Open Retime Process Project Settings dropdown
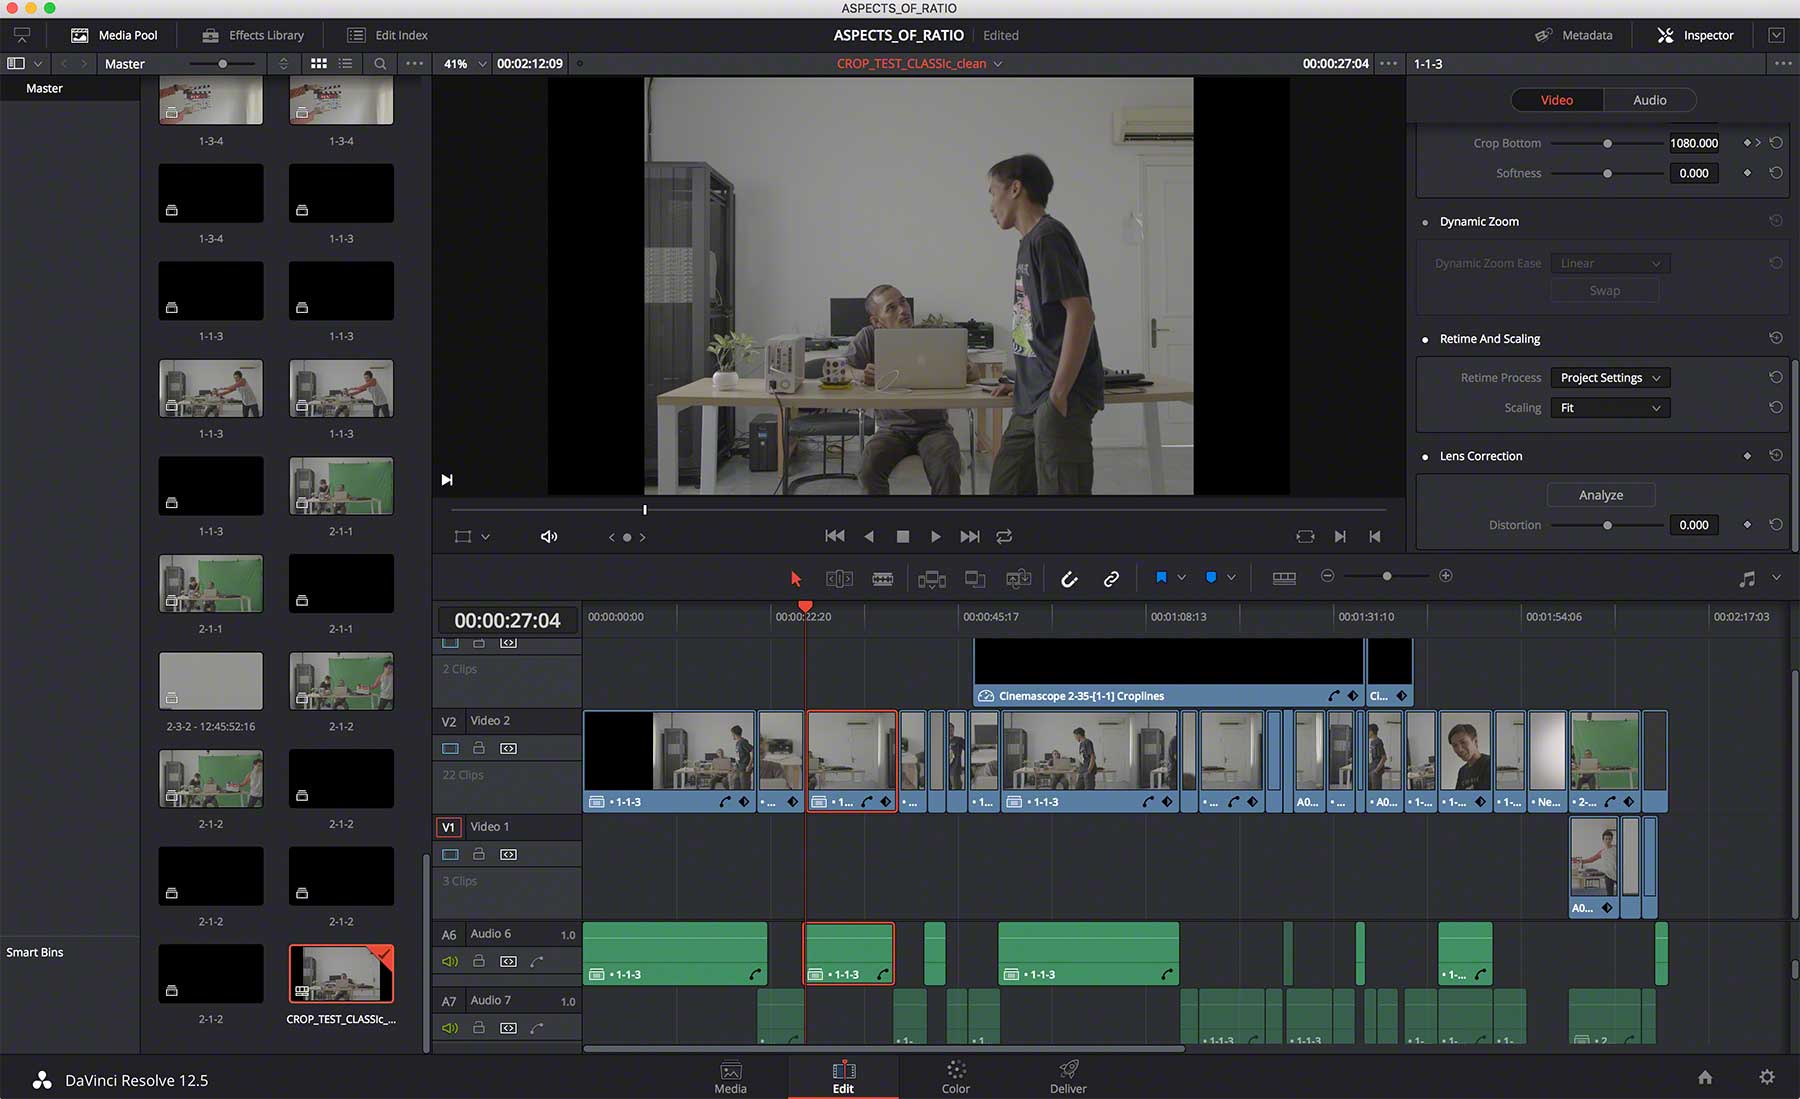Screen dimensions: 1800x1099 pos(1610,378)
